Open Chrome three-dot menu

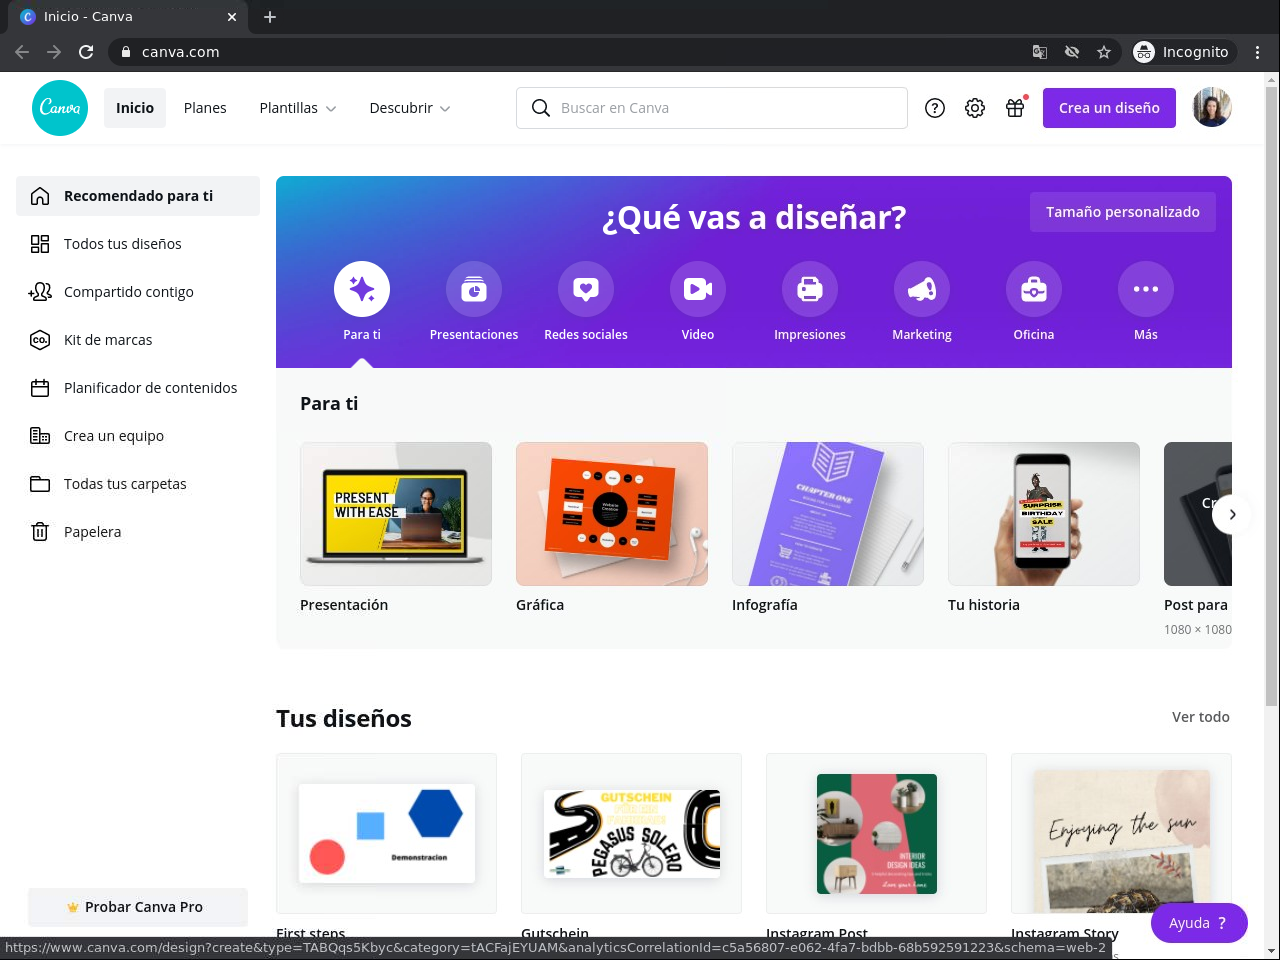point(1258,52)
